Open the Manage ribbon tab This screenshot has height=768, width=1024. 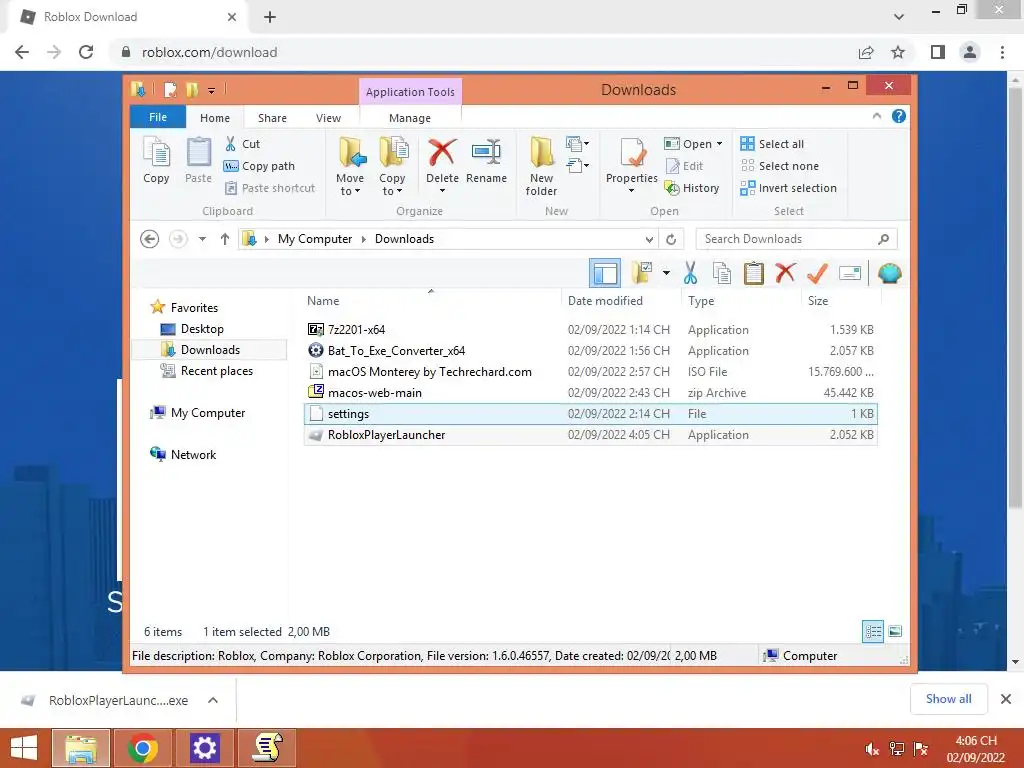(x=410, y=118)
